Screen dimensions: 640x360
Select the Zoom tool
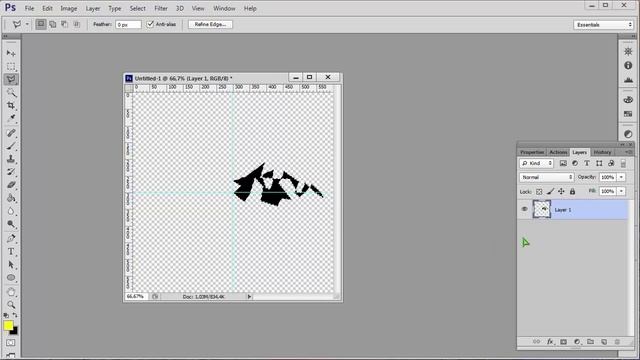(11, 304)
